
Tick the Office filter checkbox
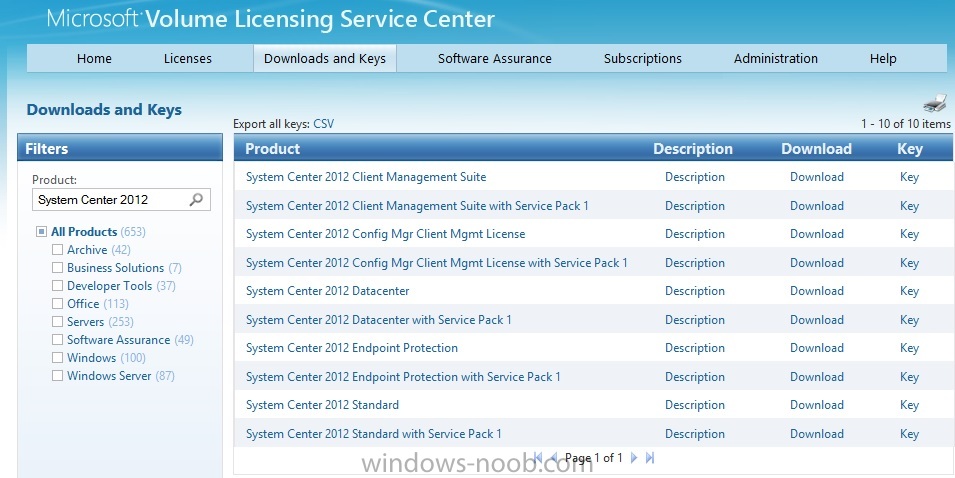coord(57,303)
